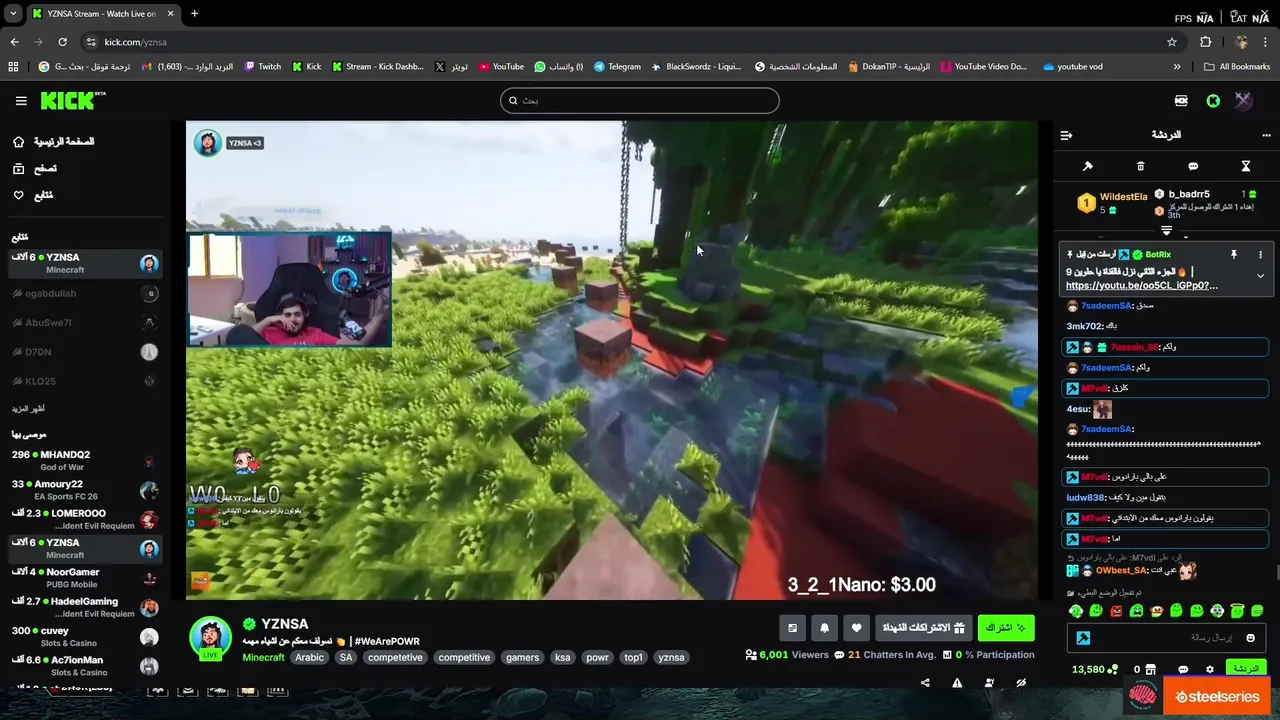This screenshot has height=720, width=1280.
Task: Expand the gift leaderboard handle
Action: click(x=1166, y=231)
